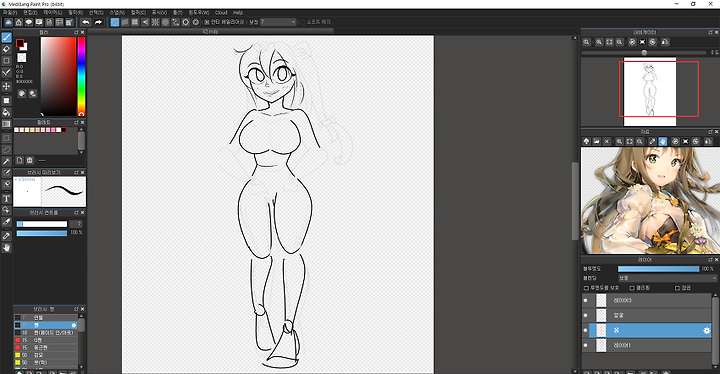Click rotate-right icon in Navigator panel
720x374 pixels.
coord(652,42)
